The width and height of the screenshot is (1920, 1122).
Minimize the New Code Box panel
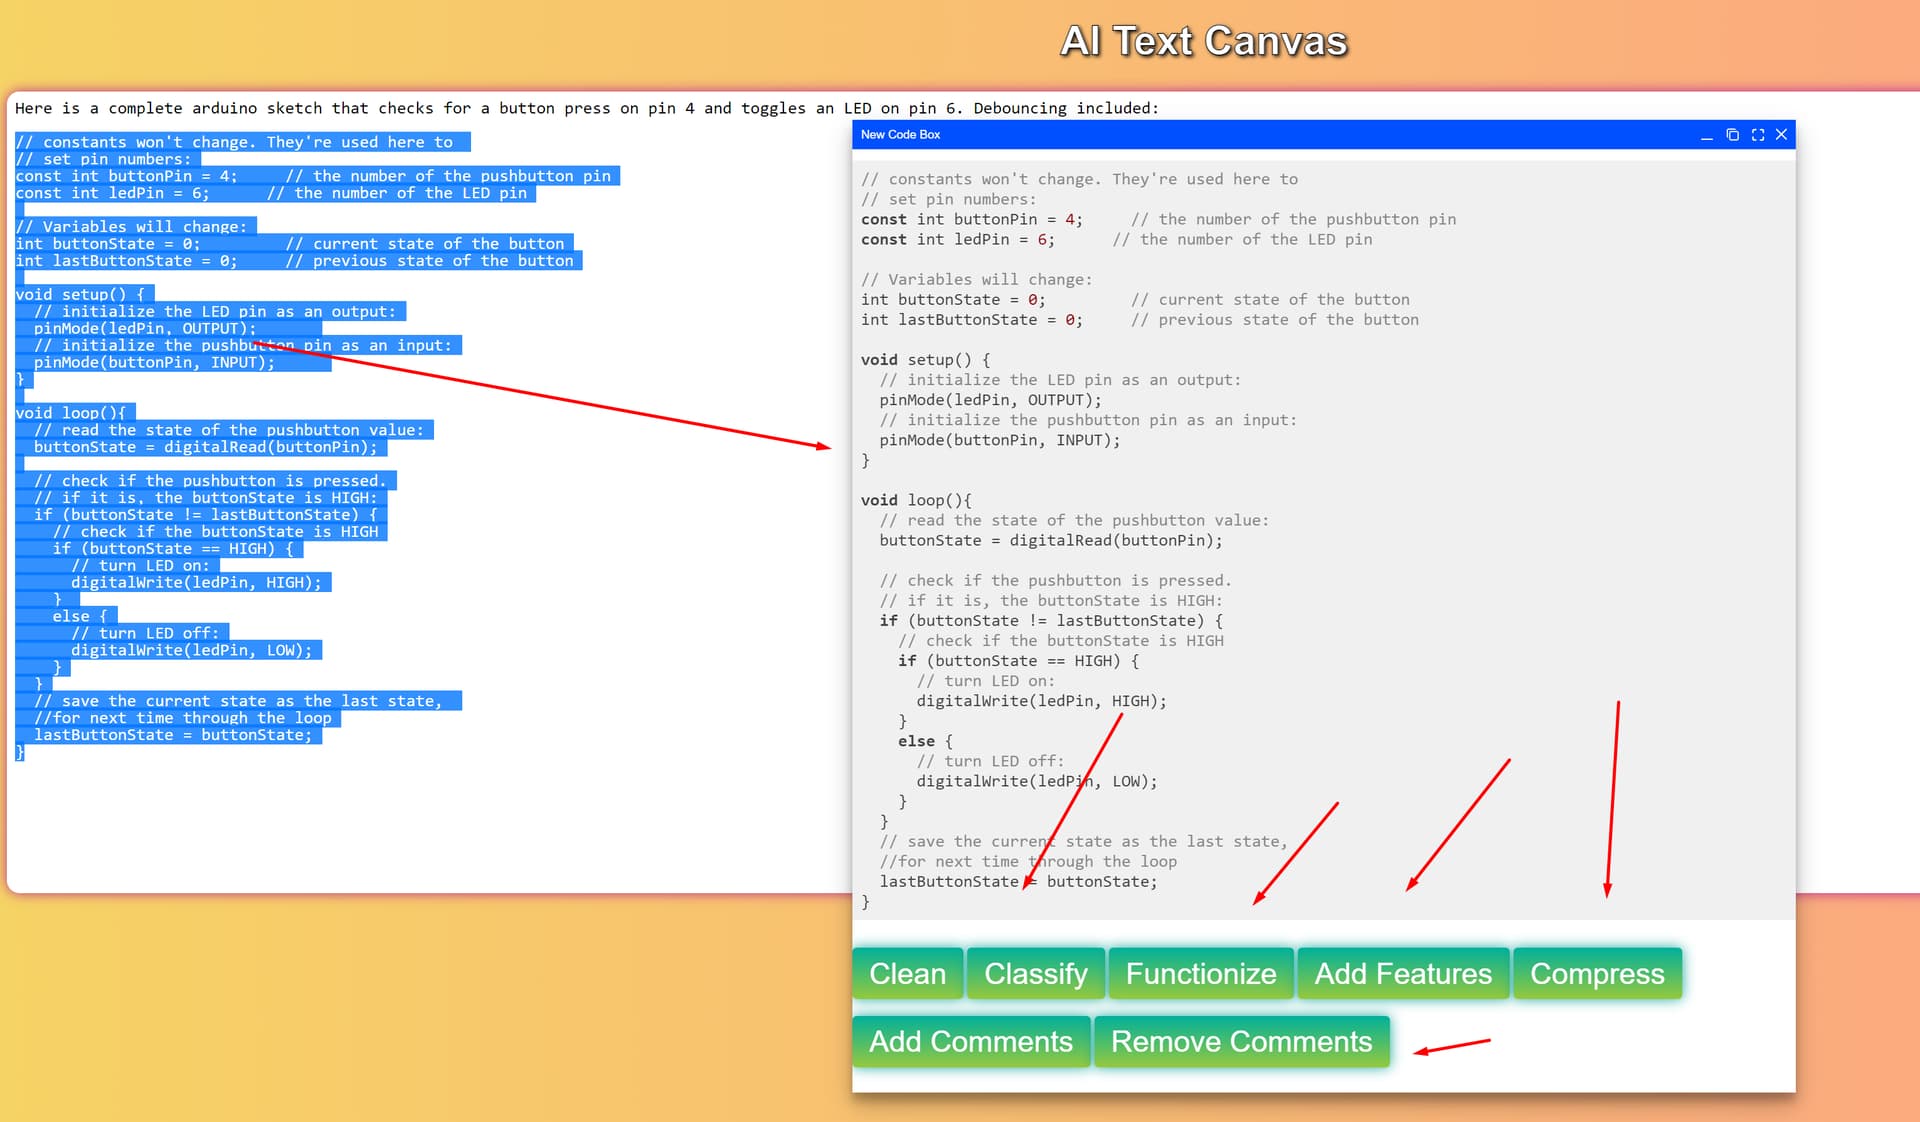tap(1706, 135)
